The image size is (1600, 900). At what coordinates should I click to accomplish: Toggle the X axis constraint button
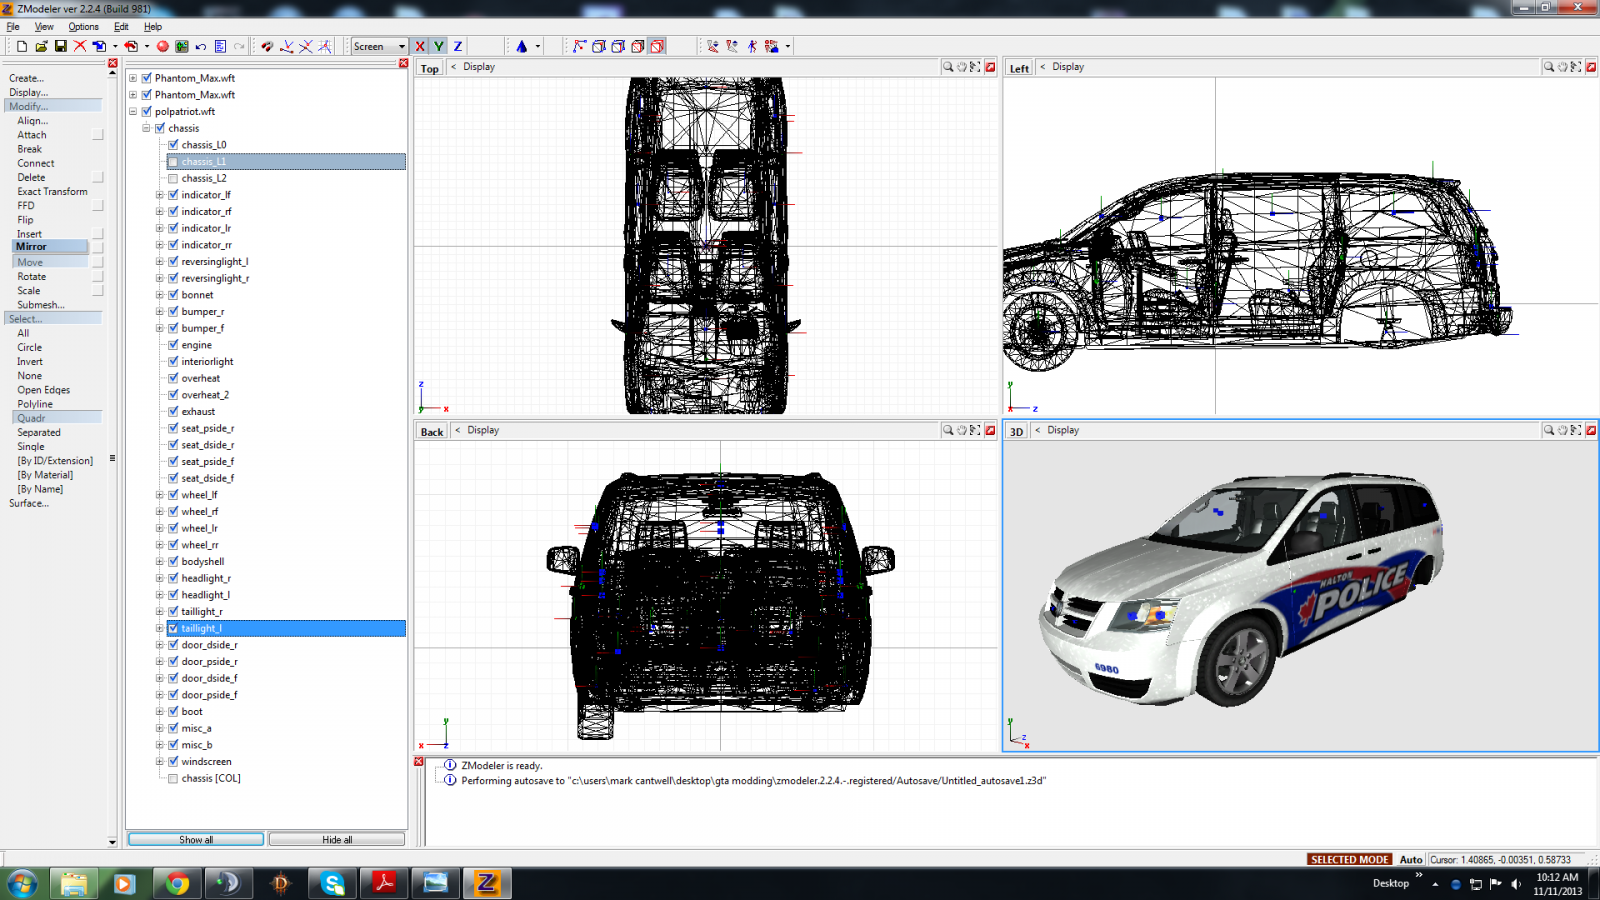pyautogui.click(x=420, y=46)
